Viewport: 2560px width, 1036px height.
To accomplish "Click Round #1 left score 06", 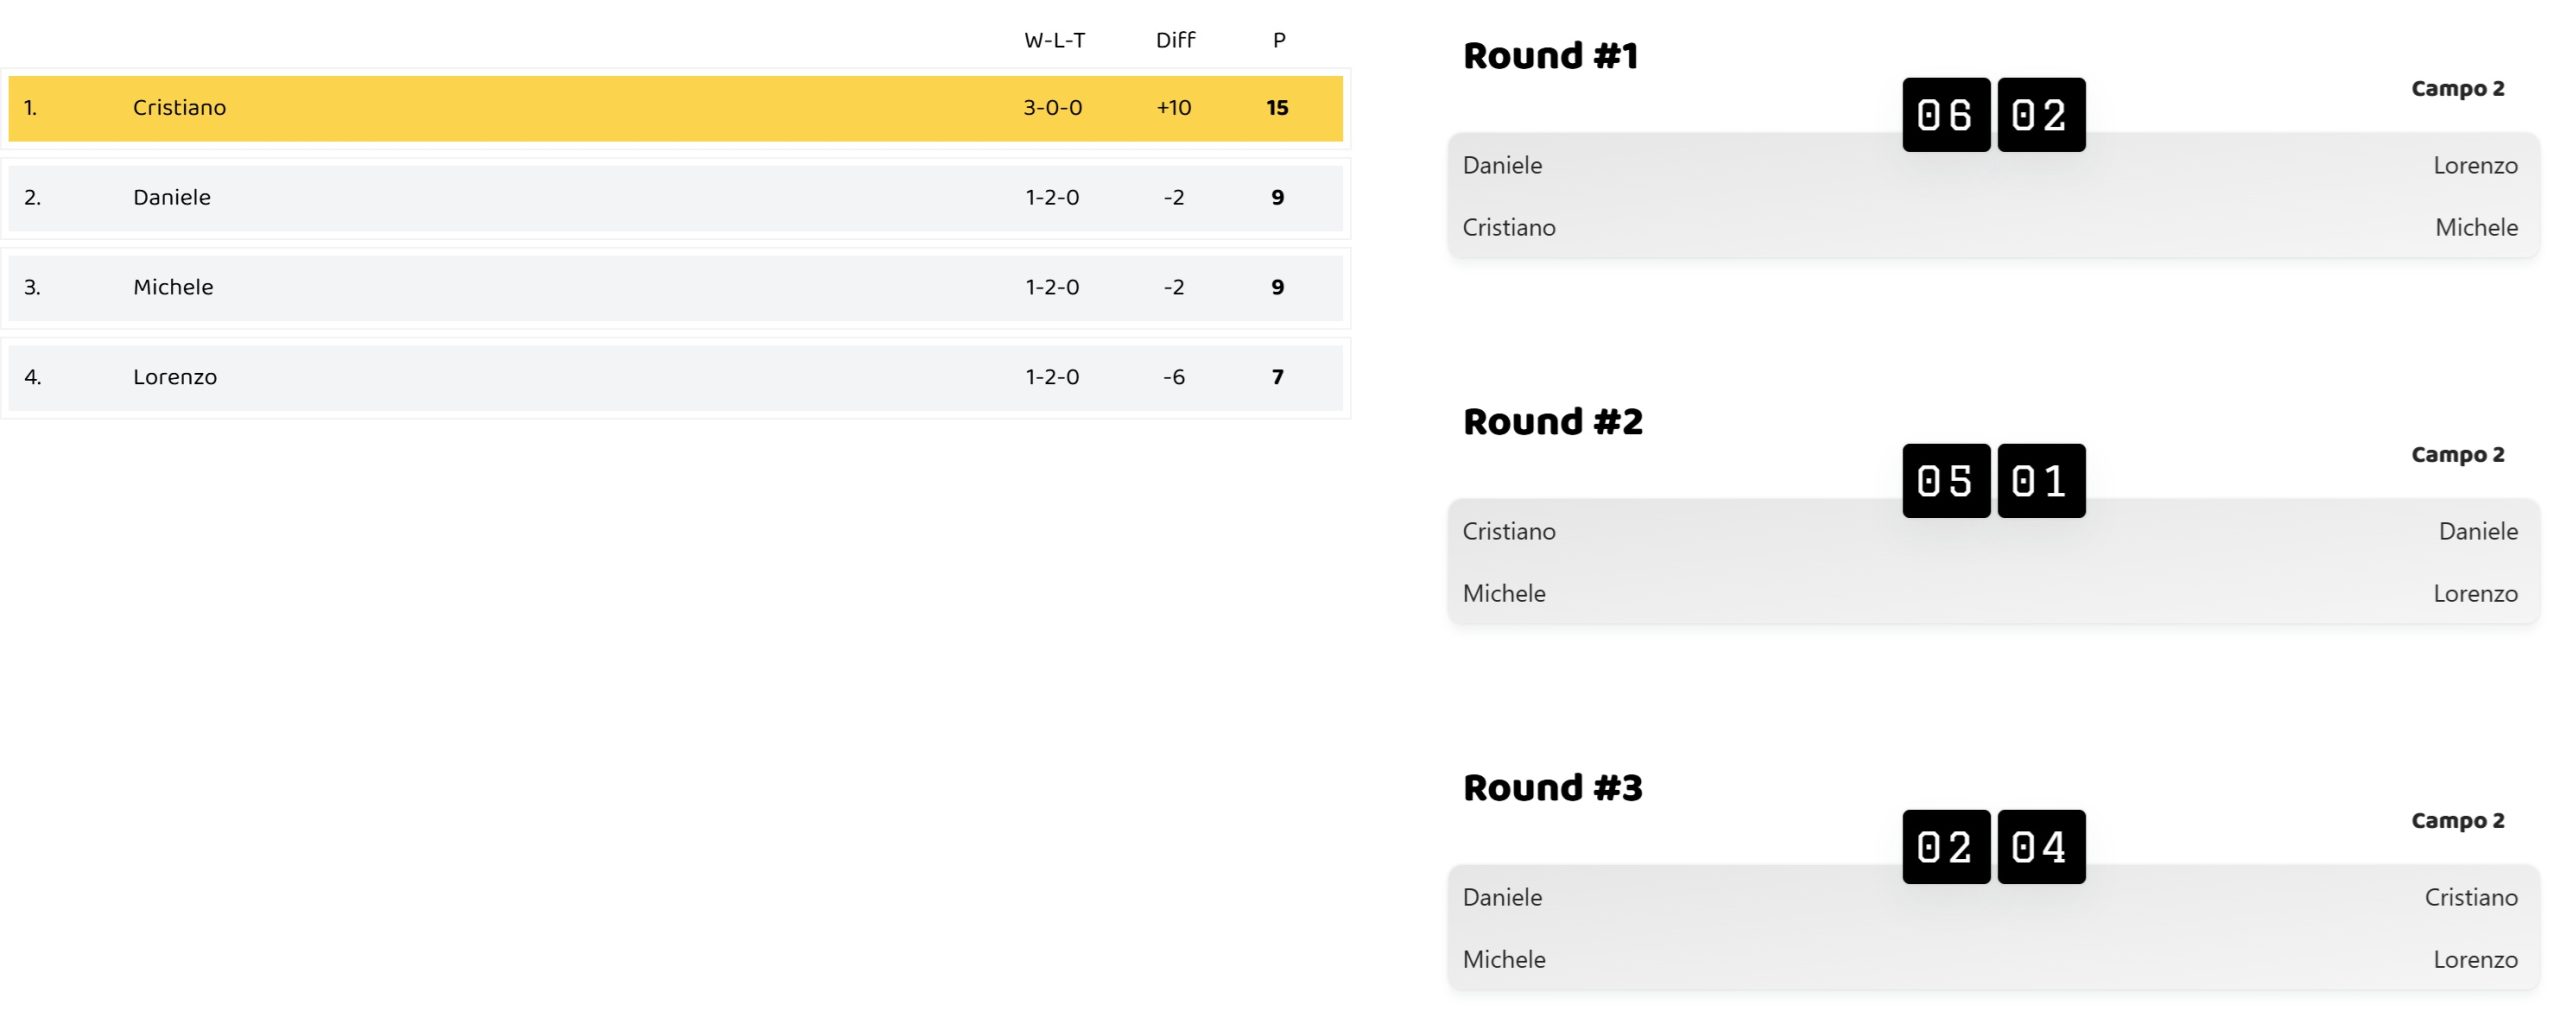I will [1946, 115].
